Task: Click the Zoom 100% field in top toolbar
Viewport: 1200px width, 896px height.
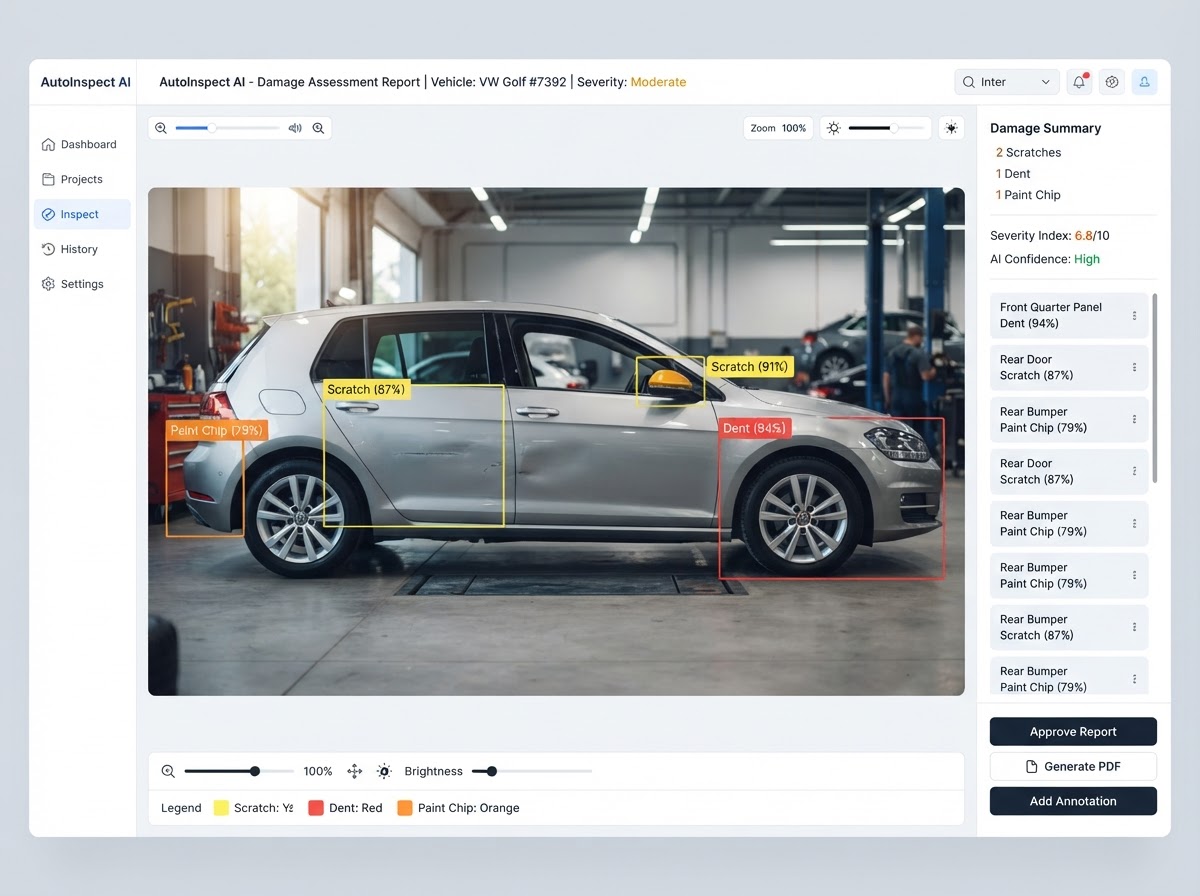Action: [778, 128]
